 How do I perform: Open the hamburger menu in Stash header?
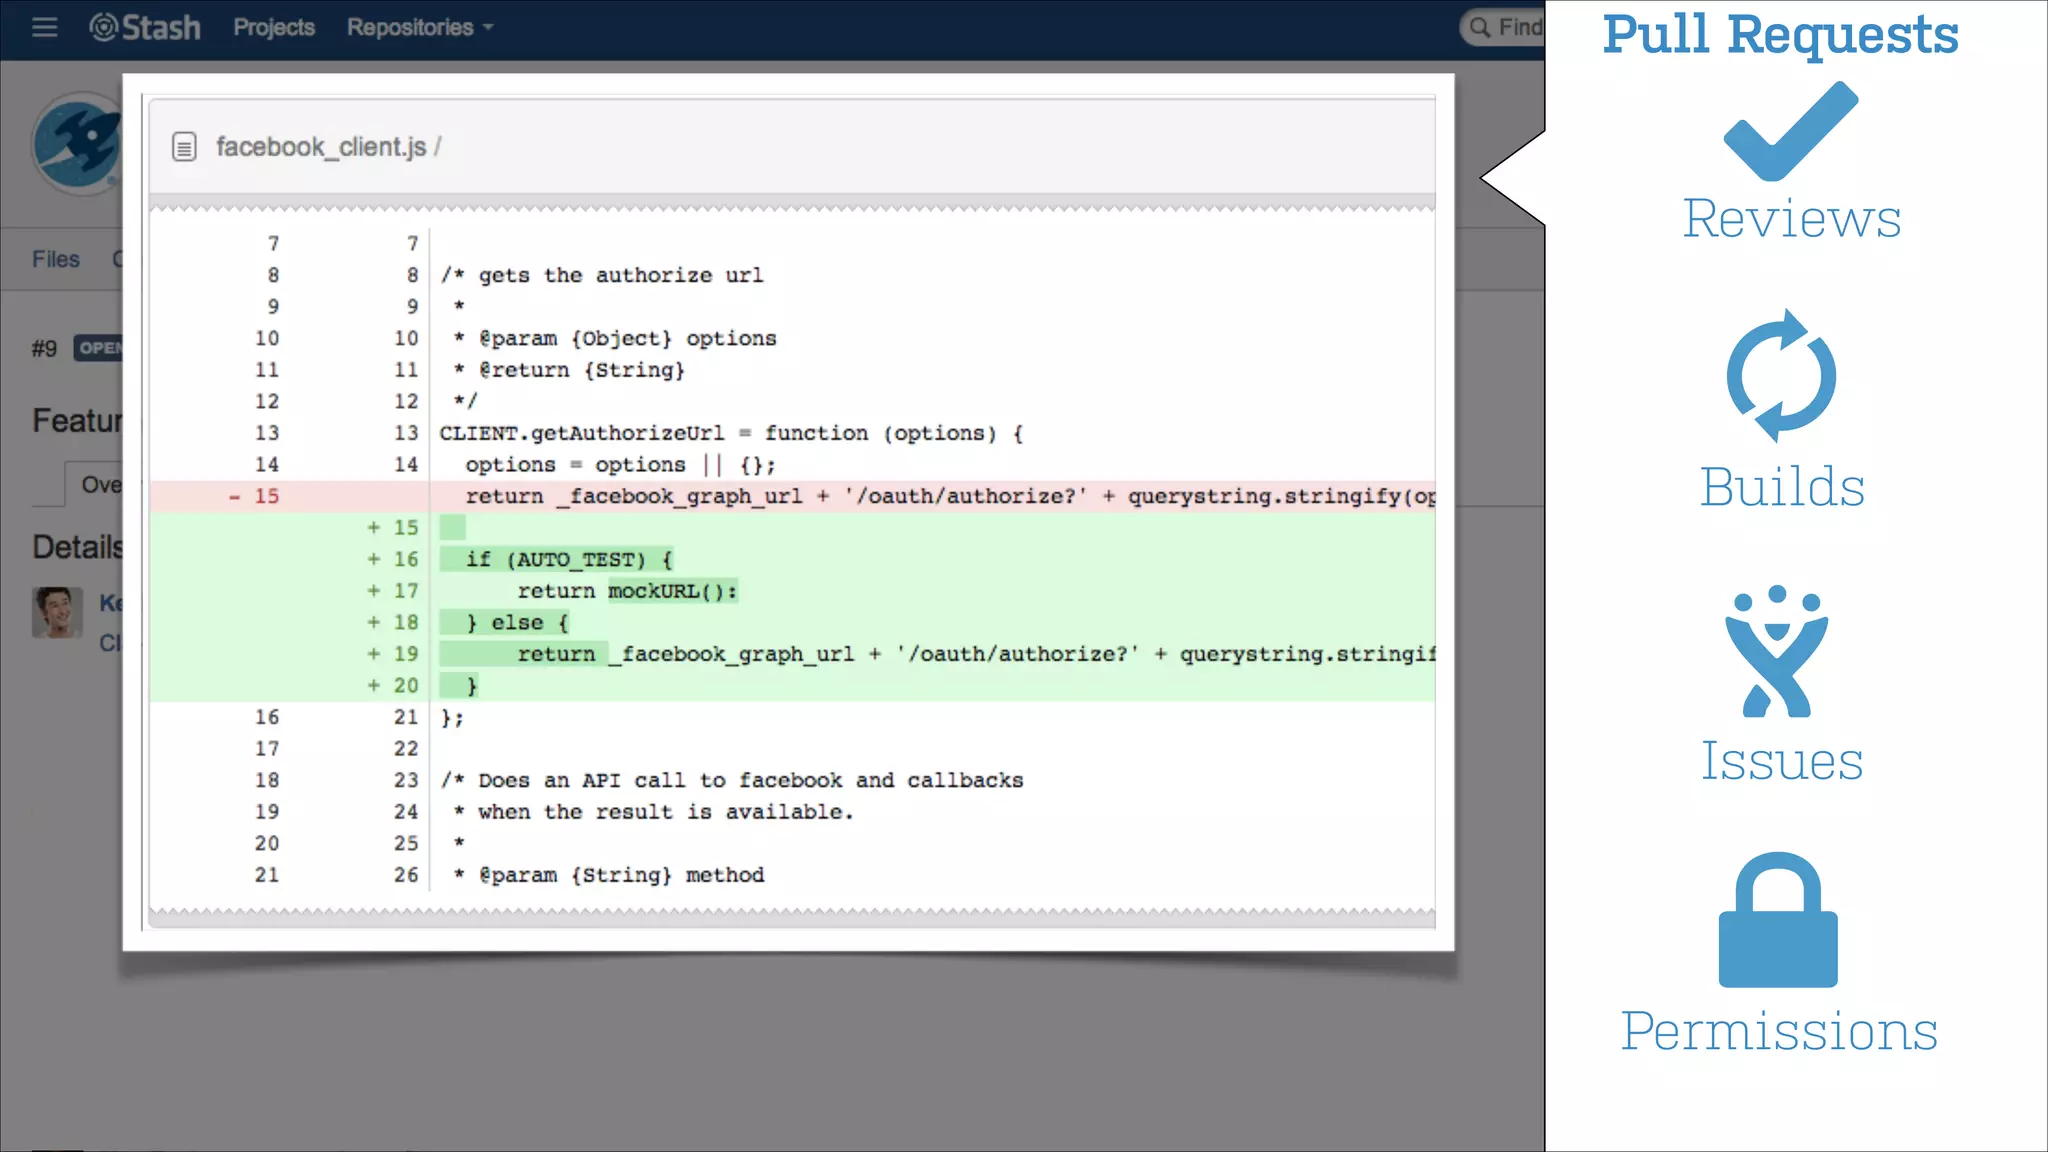44,28
